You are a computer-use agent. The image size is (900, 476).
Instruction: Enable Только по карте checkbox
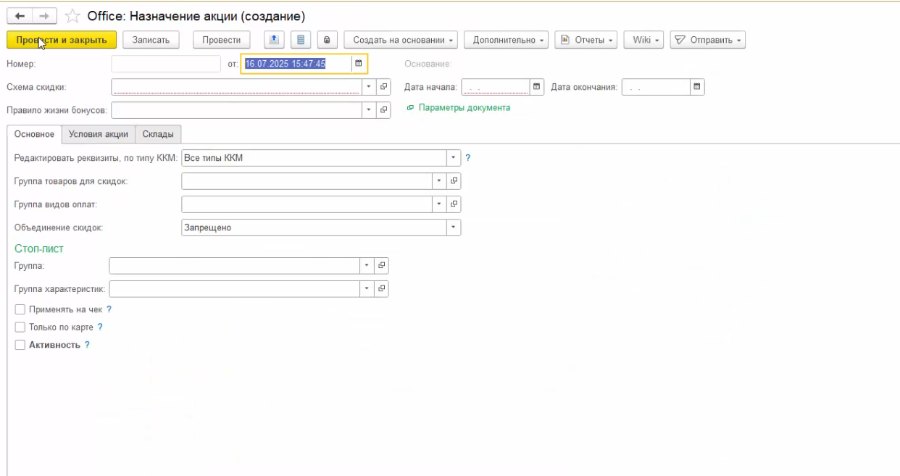(20, 327)
